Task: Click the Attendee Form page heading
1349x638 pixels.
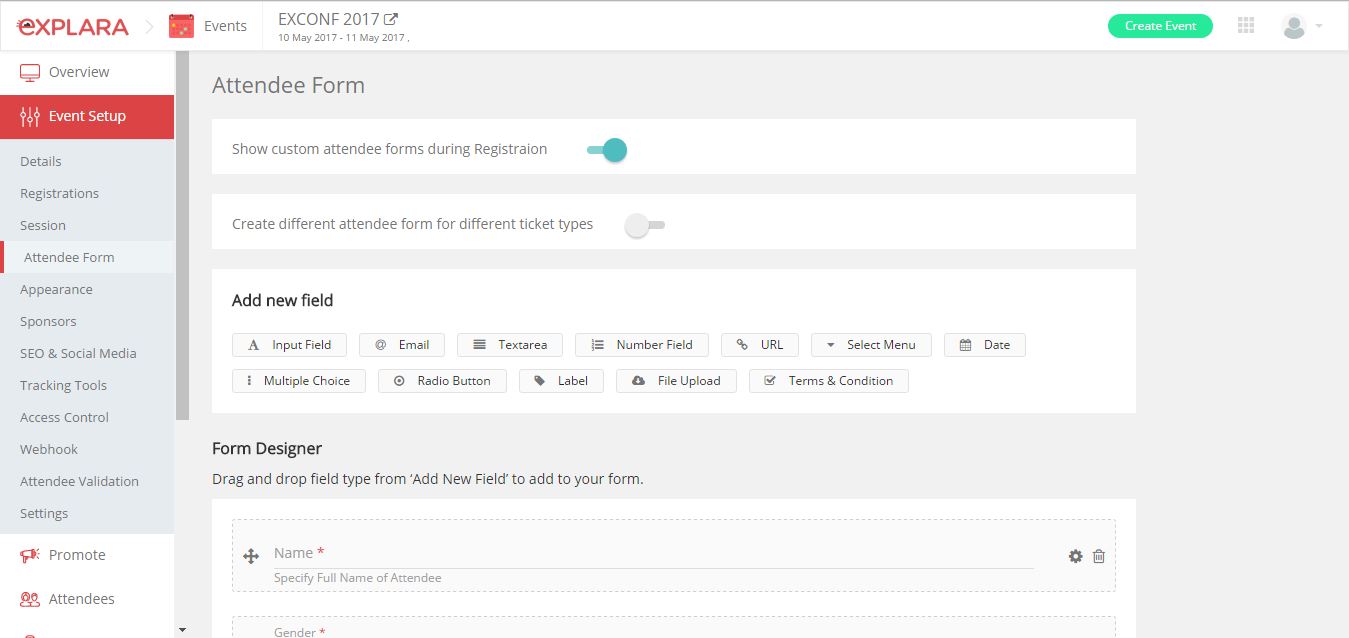Action: tap(288, 86)
